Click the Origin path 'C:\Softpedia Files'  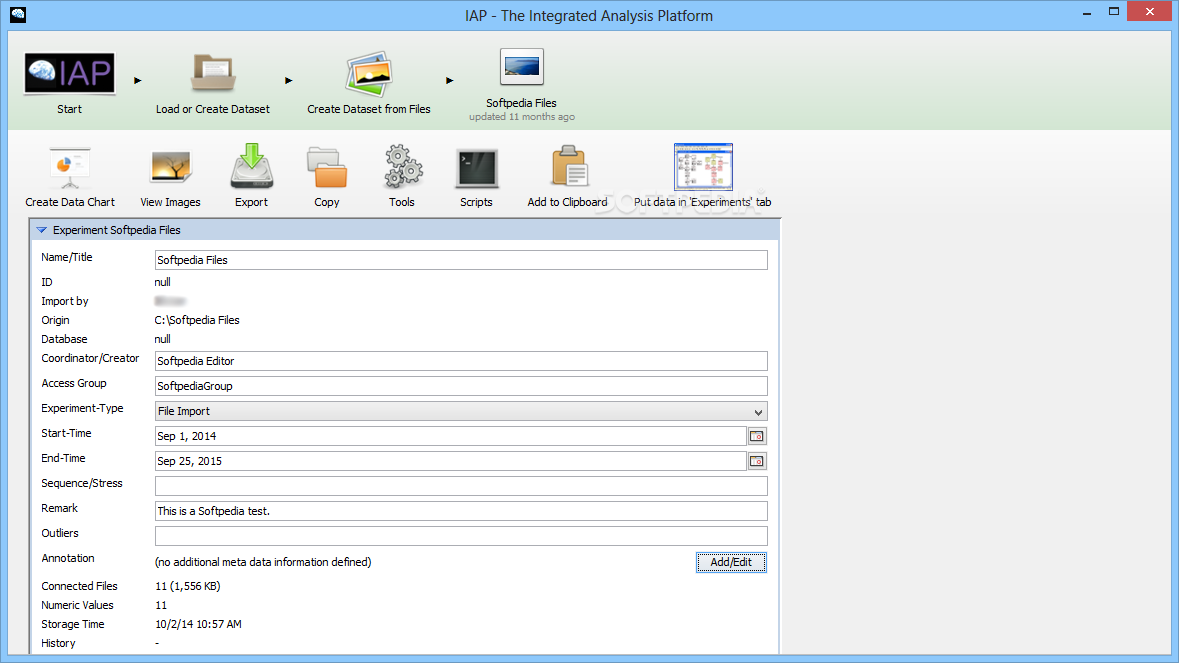(x=197, y=320)
